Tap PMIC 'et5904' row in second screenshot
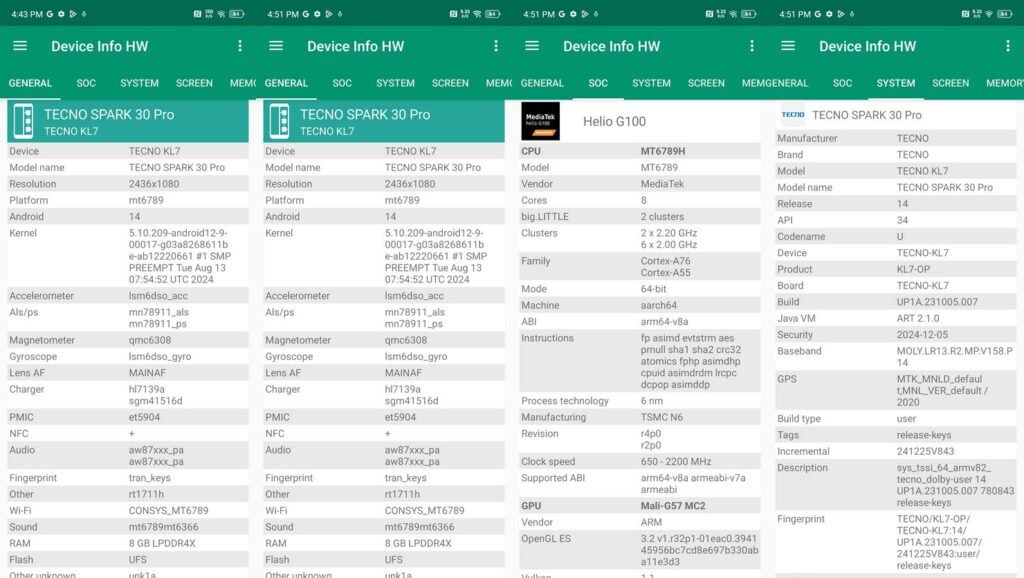Viewport: 1024px width, 578px height. (384, 417)
